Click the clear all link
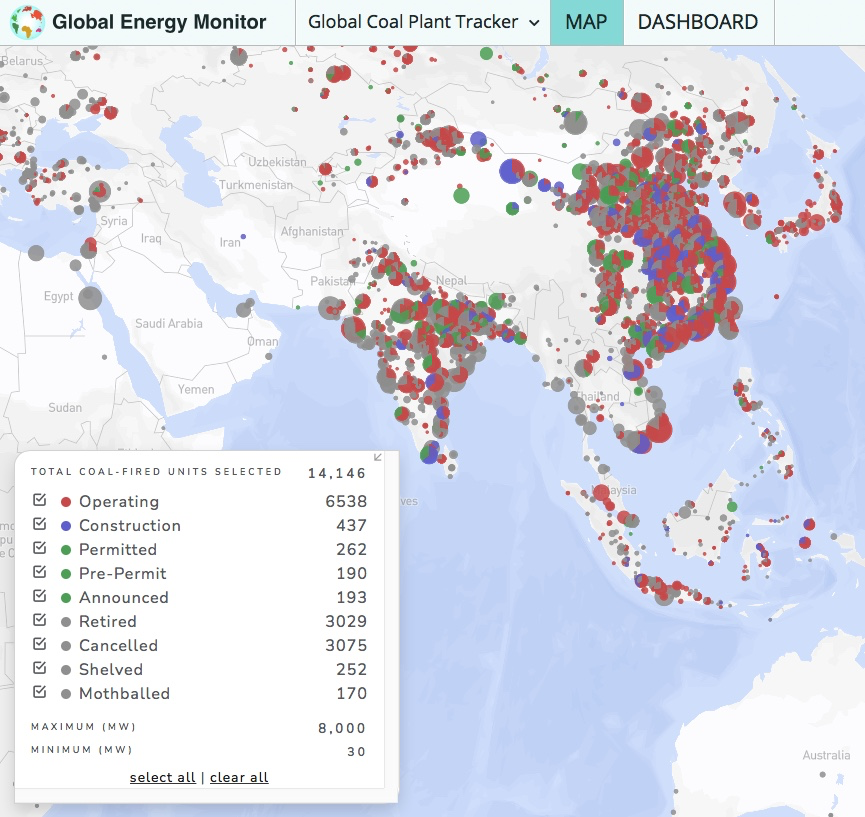865x817 pixels. pyautogui.click(x=239, y=777)
